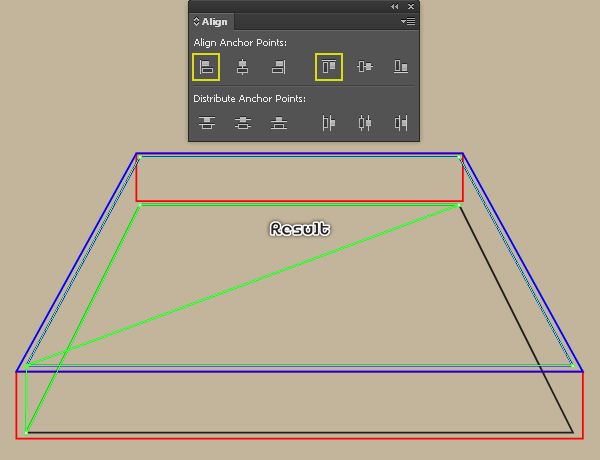Click Horizontal Distribute Left icon
Viewport: 600px width, 460px height.
(329, 123)
